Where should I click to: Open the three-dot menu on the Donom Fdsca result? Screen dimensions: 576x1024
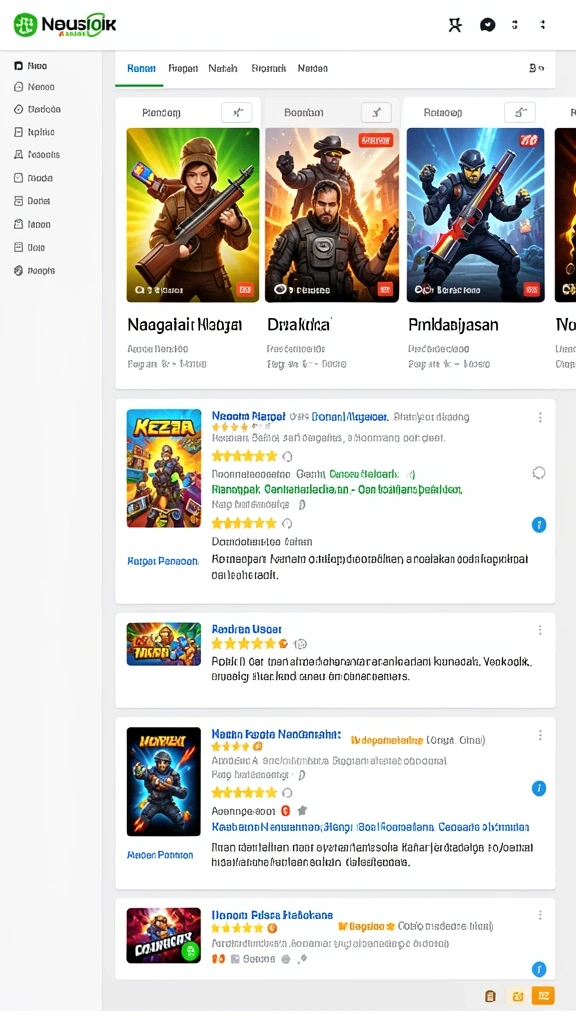pyautogui.click(x=540, y=916)
